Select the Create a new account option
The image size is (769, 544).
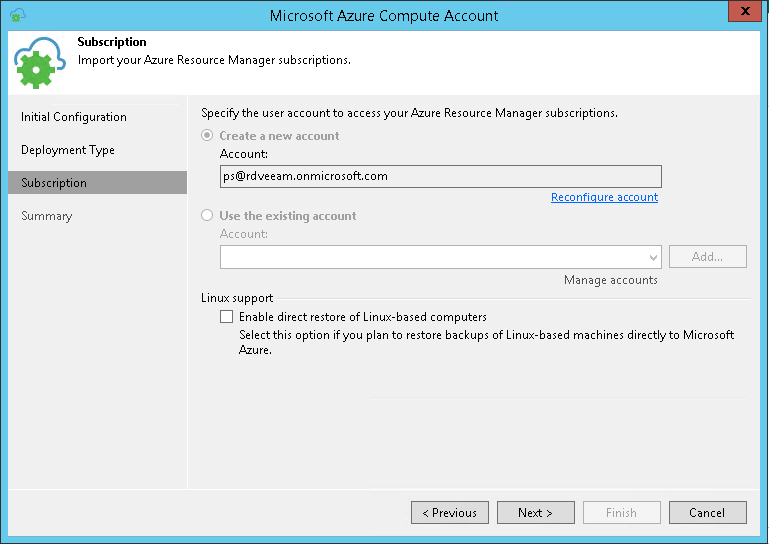tap(208, 136)
